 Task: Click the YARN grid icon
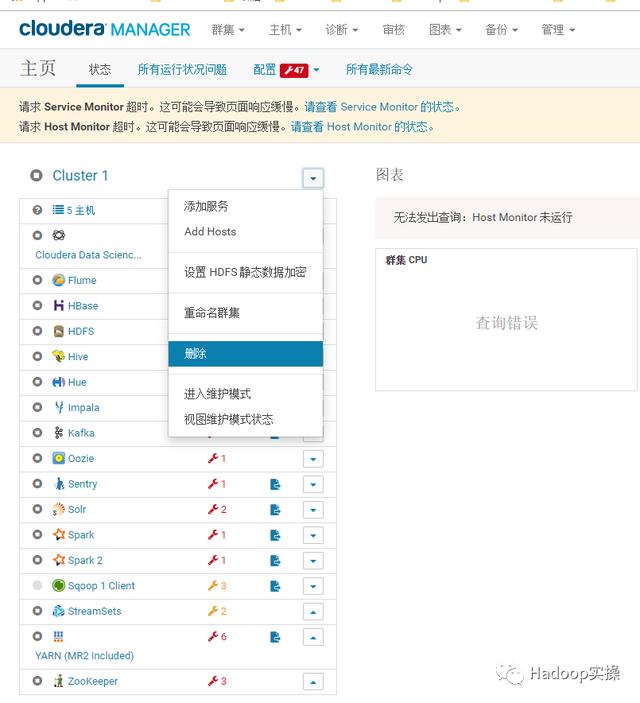point(58,636)
